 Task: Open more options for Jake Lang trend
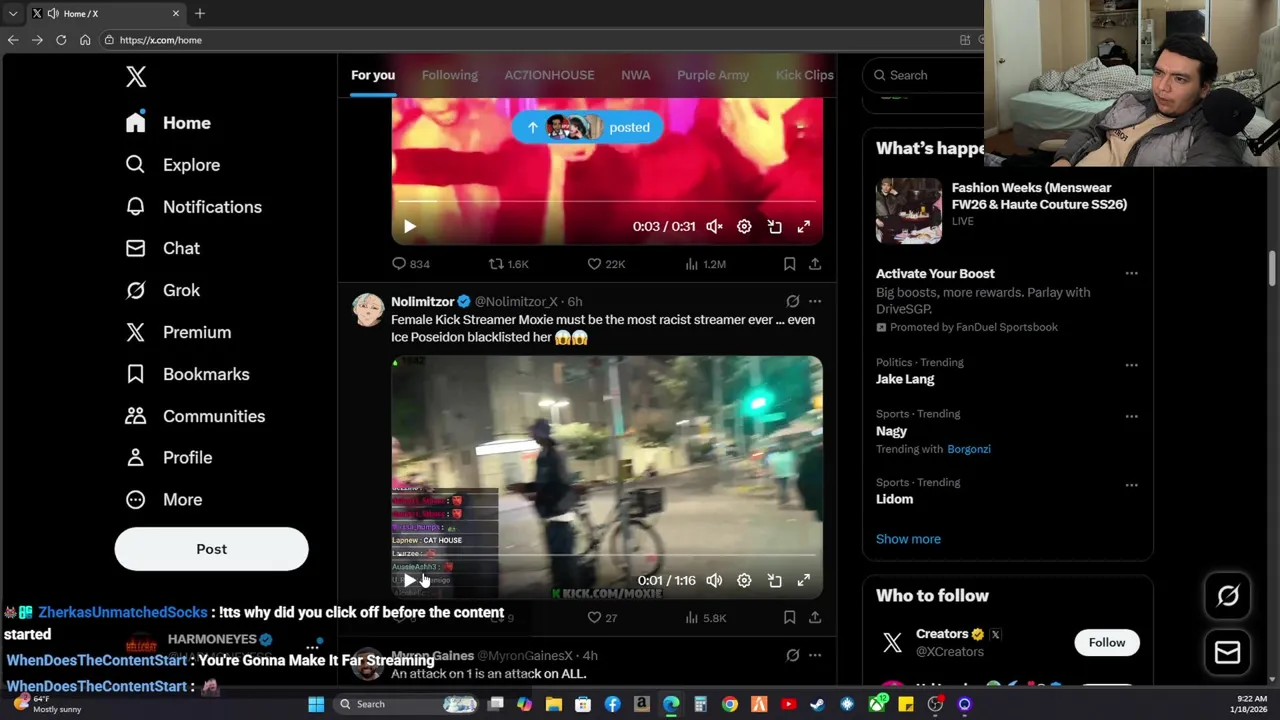(x=1131, y=365)
